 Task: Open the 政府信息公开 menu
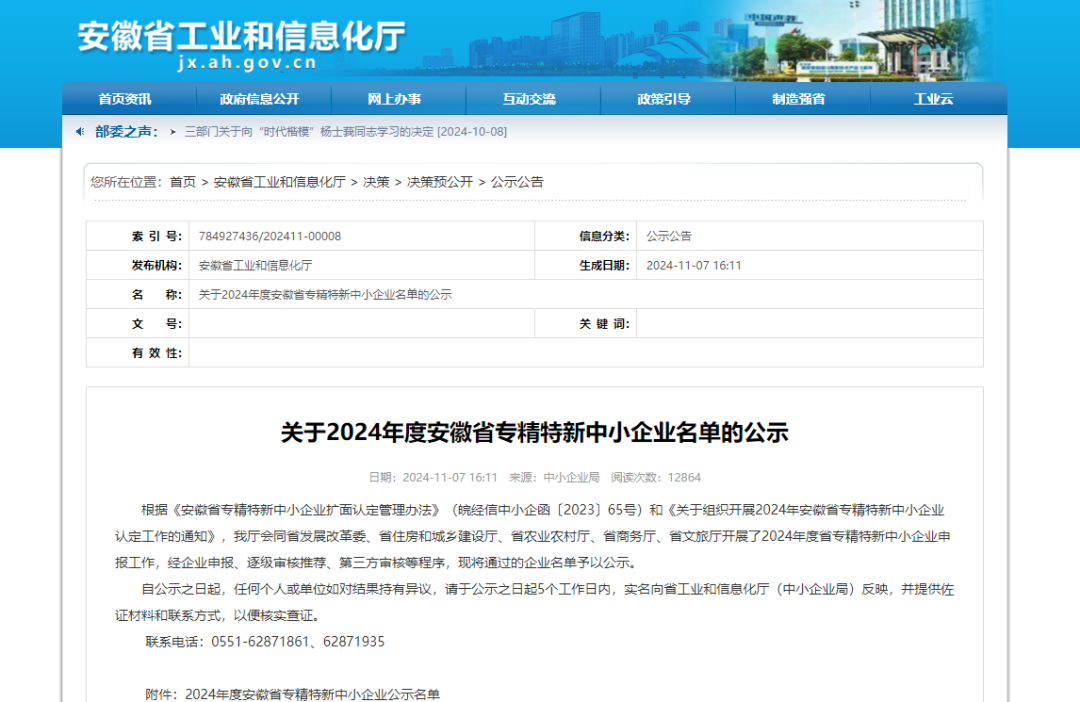tap(259, 99)
